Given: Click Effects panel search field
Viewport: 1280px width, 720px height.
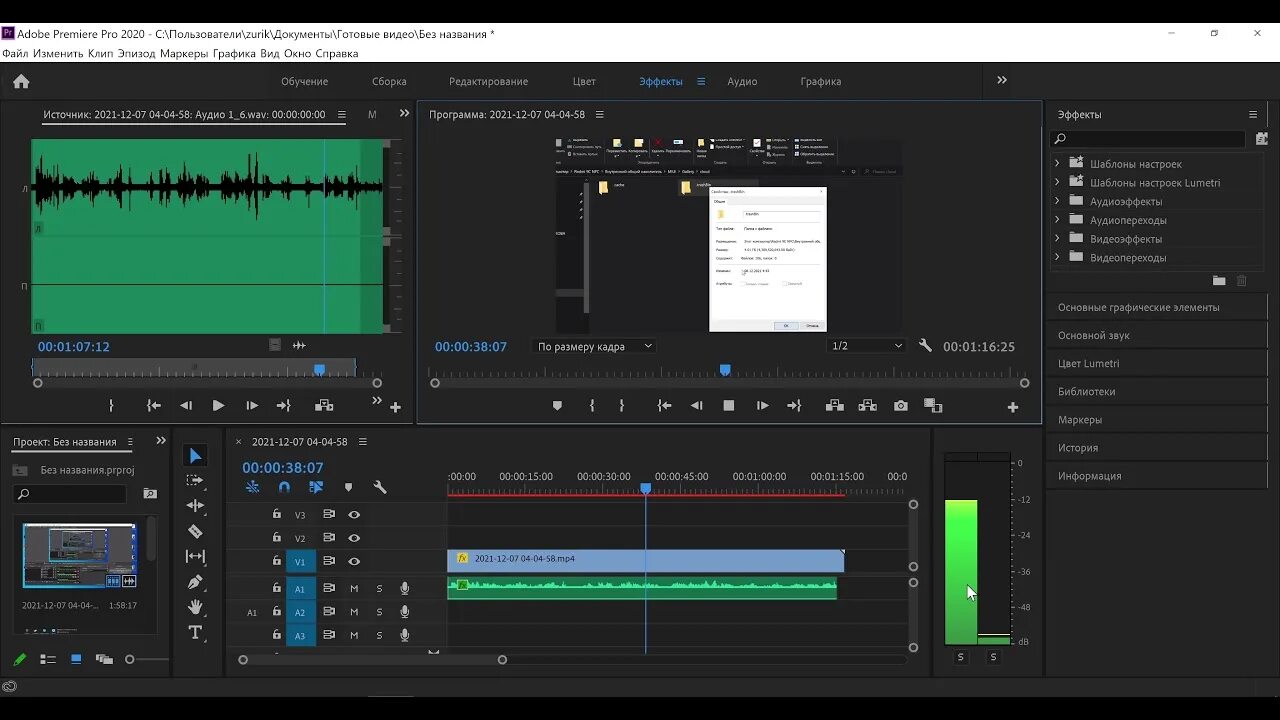Looking at the screenshot, I should pyautogui.click(x=1149, y=139).
